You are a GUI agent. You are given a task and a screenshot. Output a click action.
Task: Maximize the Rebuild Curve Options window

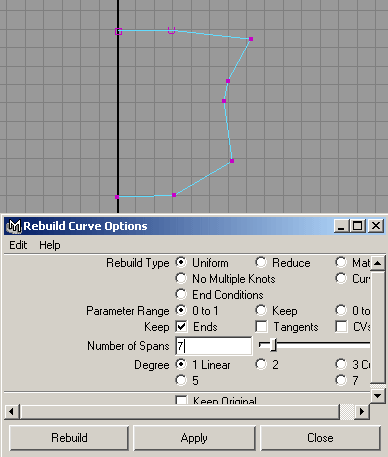pyautogui.click(x=358, y=226)
